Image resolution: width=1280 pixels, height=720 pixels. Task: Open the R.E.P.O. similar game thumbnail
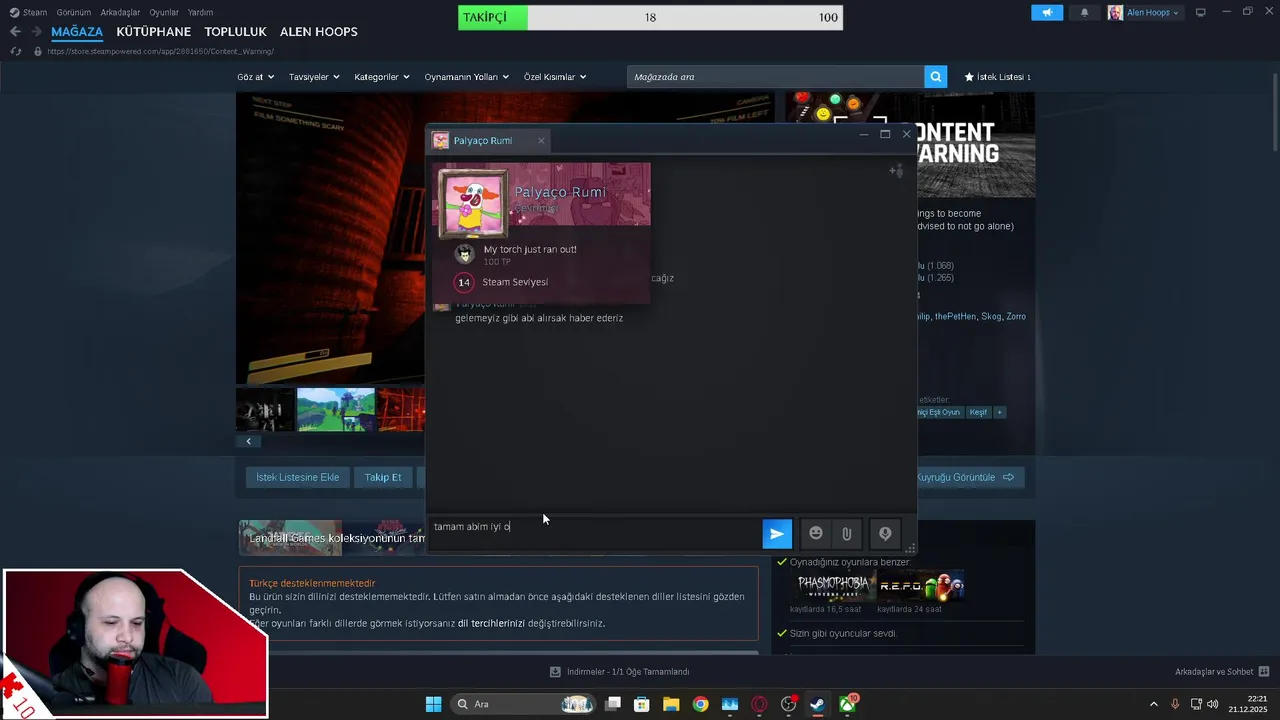921,586
